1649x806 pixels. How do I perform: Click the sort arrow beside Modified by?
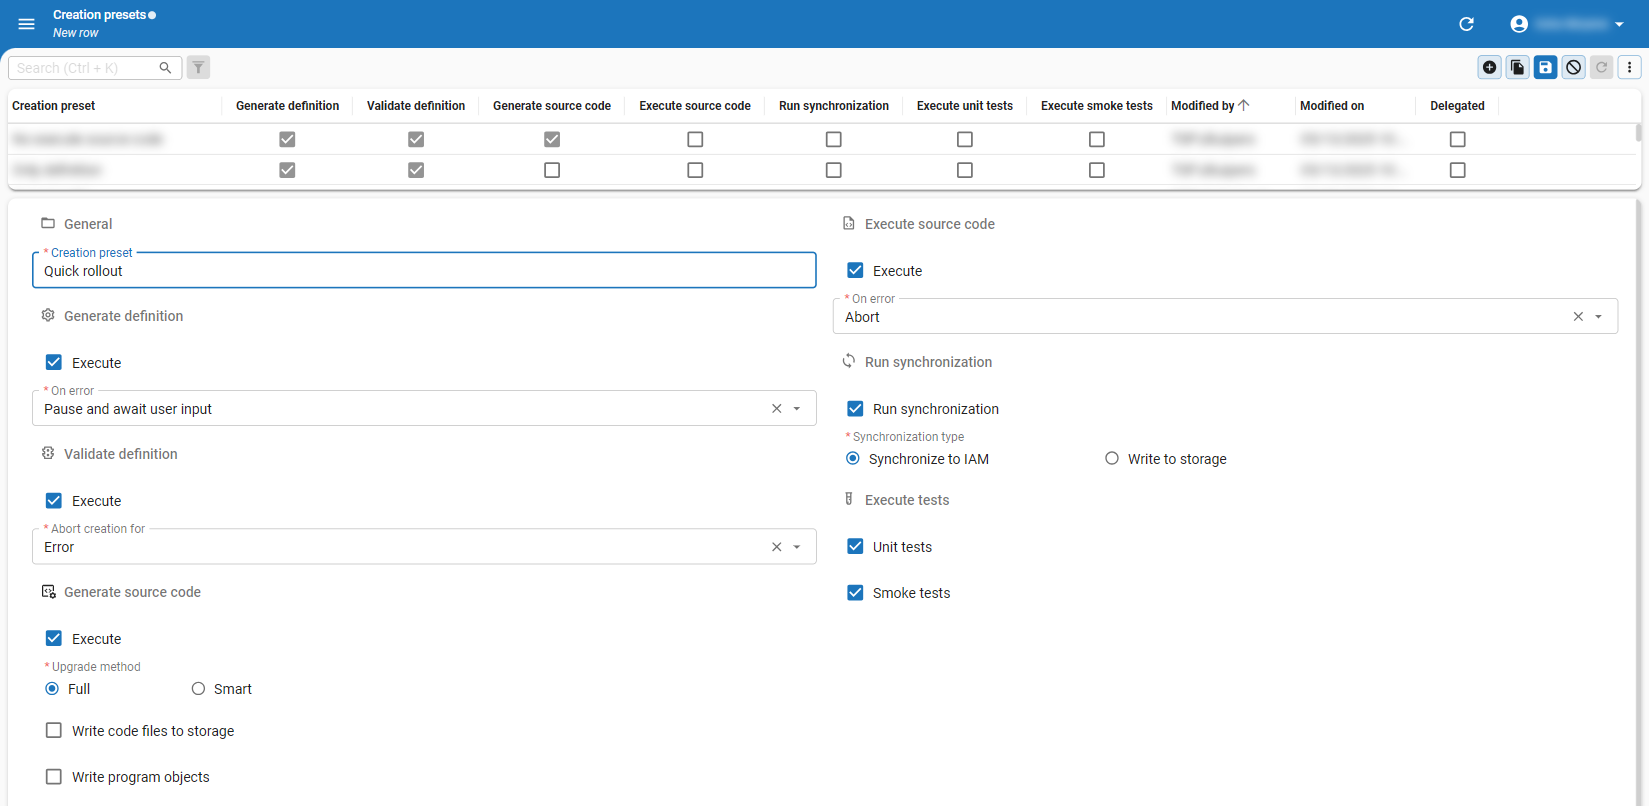(x=1244, y=105)
